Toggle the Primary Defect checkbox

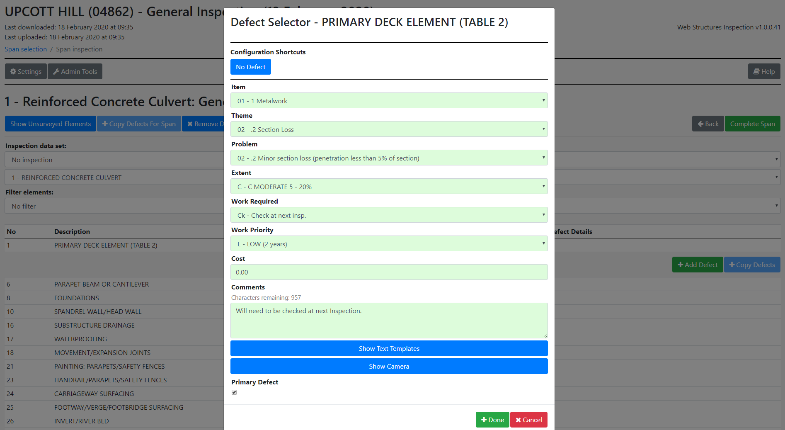click(x=234, y=393)
